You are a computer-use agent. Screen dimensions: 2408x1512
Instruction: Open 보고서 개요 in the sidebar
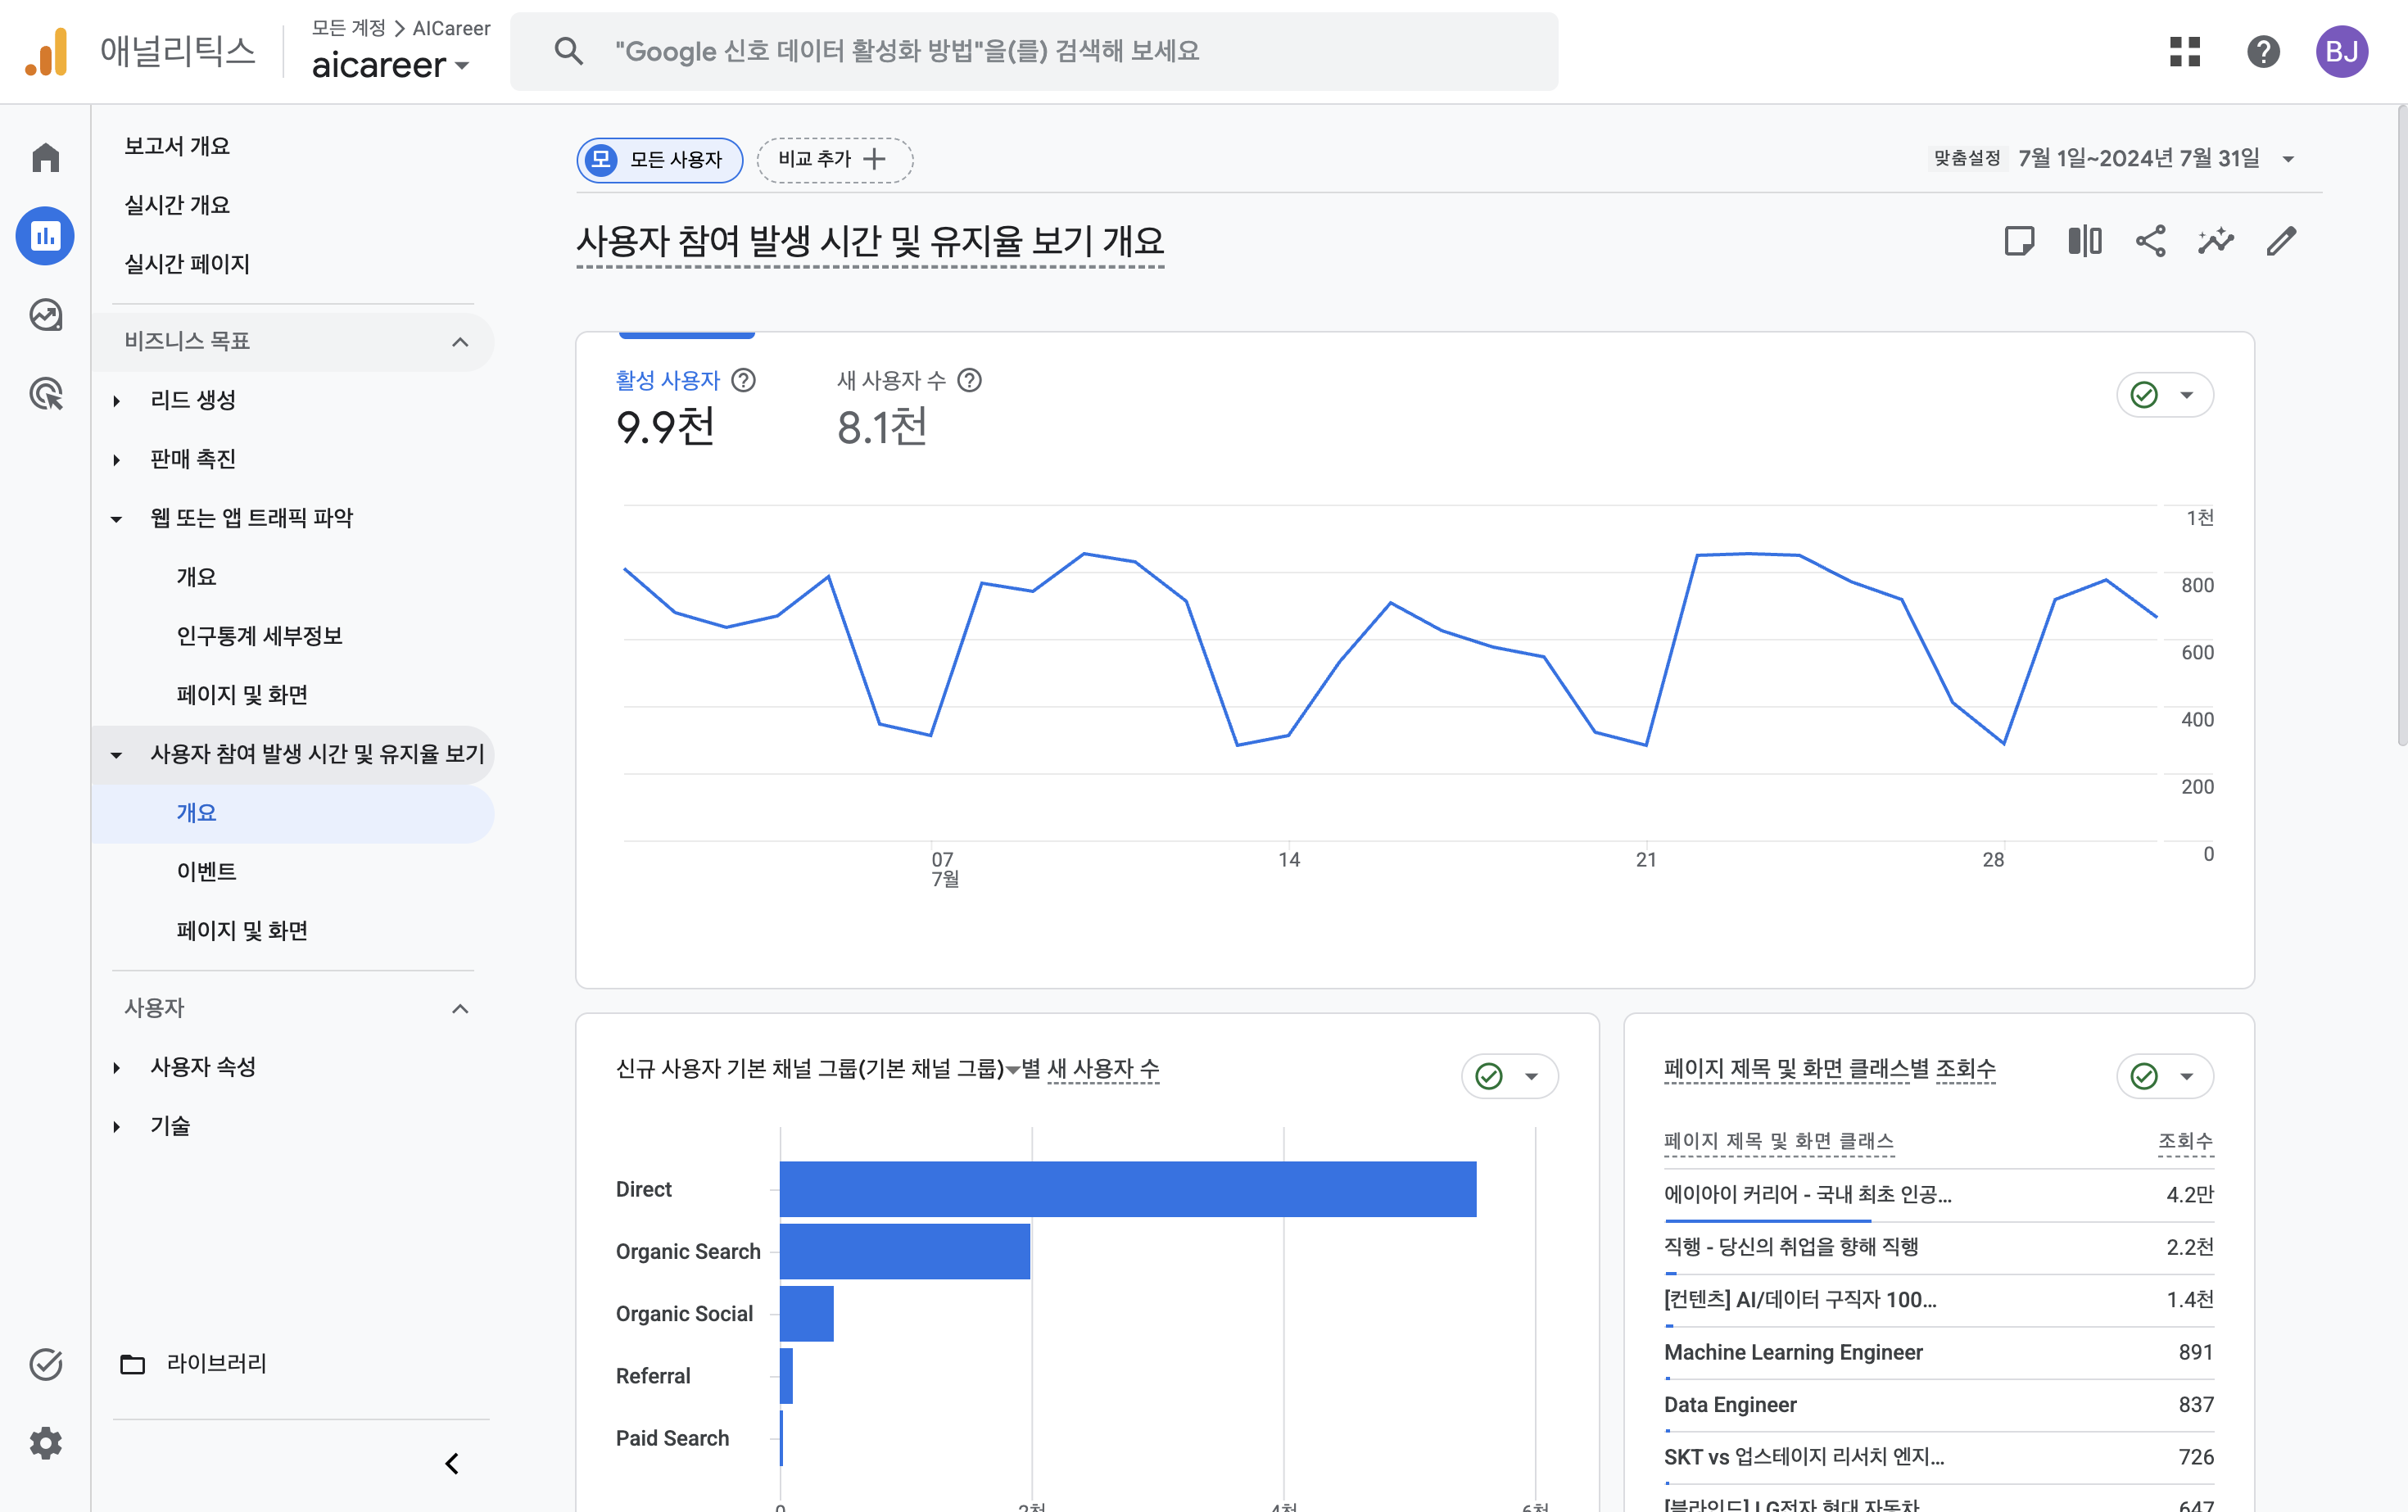pyautogui.click(x=177, y=146)
